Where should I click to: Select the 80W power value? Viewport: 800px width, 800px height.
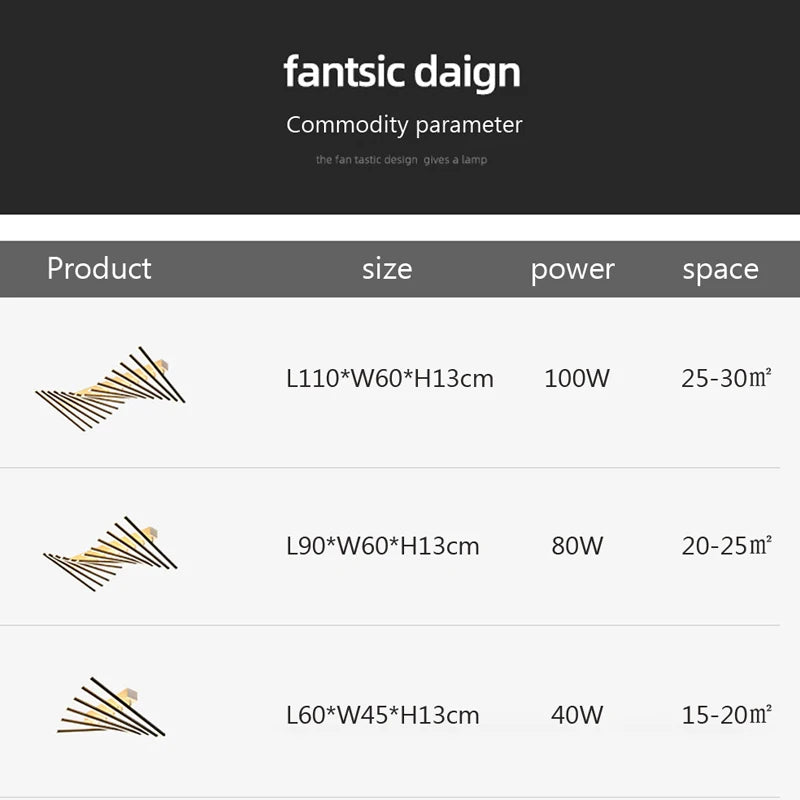coord(577,546)
